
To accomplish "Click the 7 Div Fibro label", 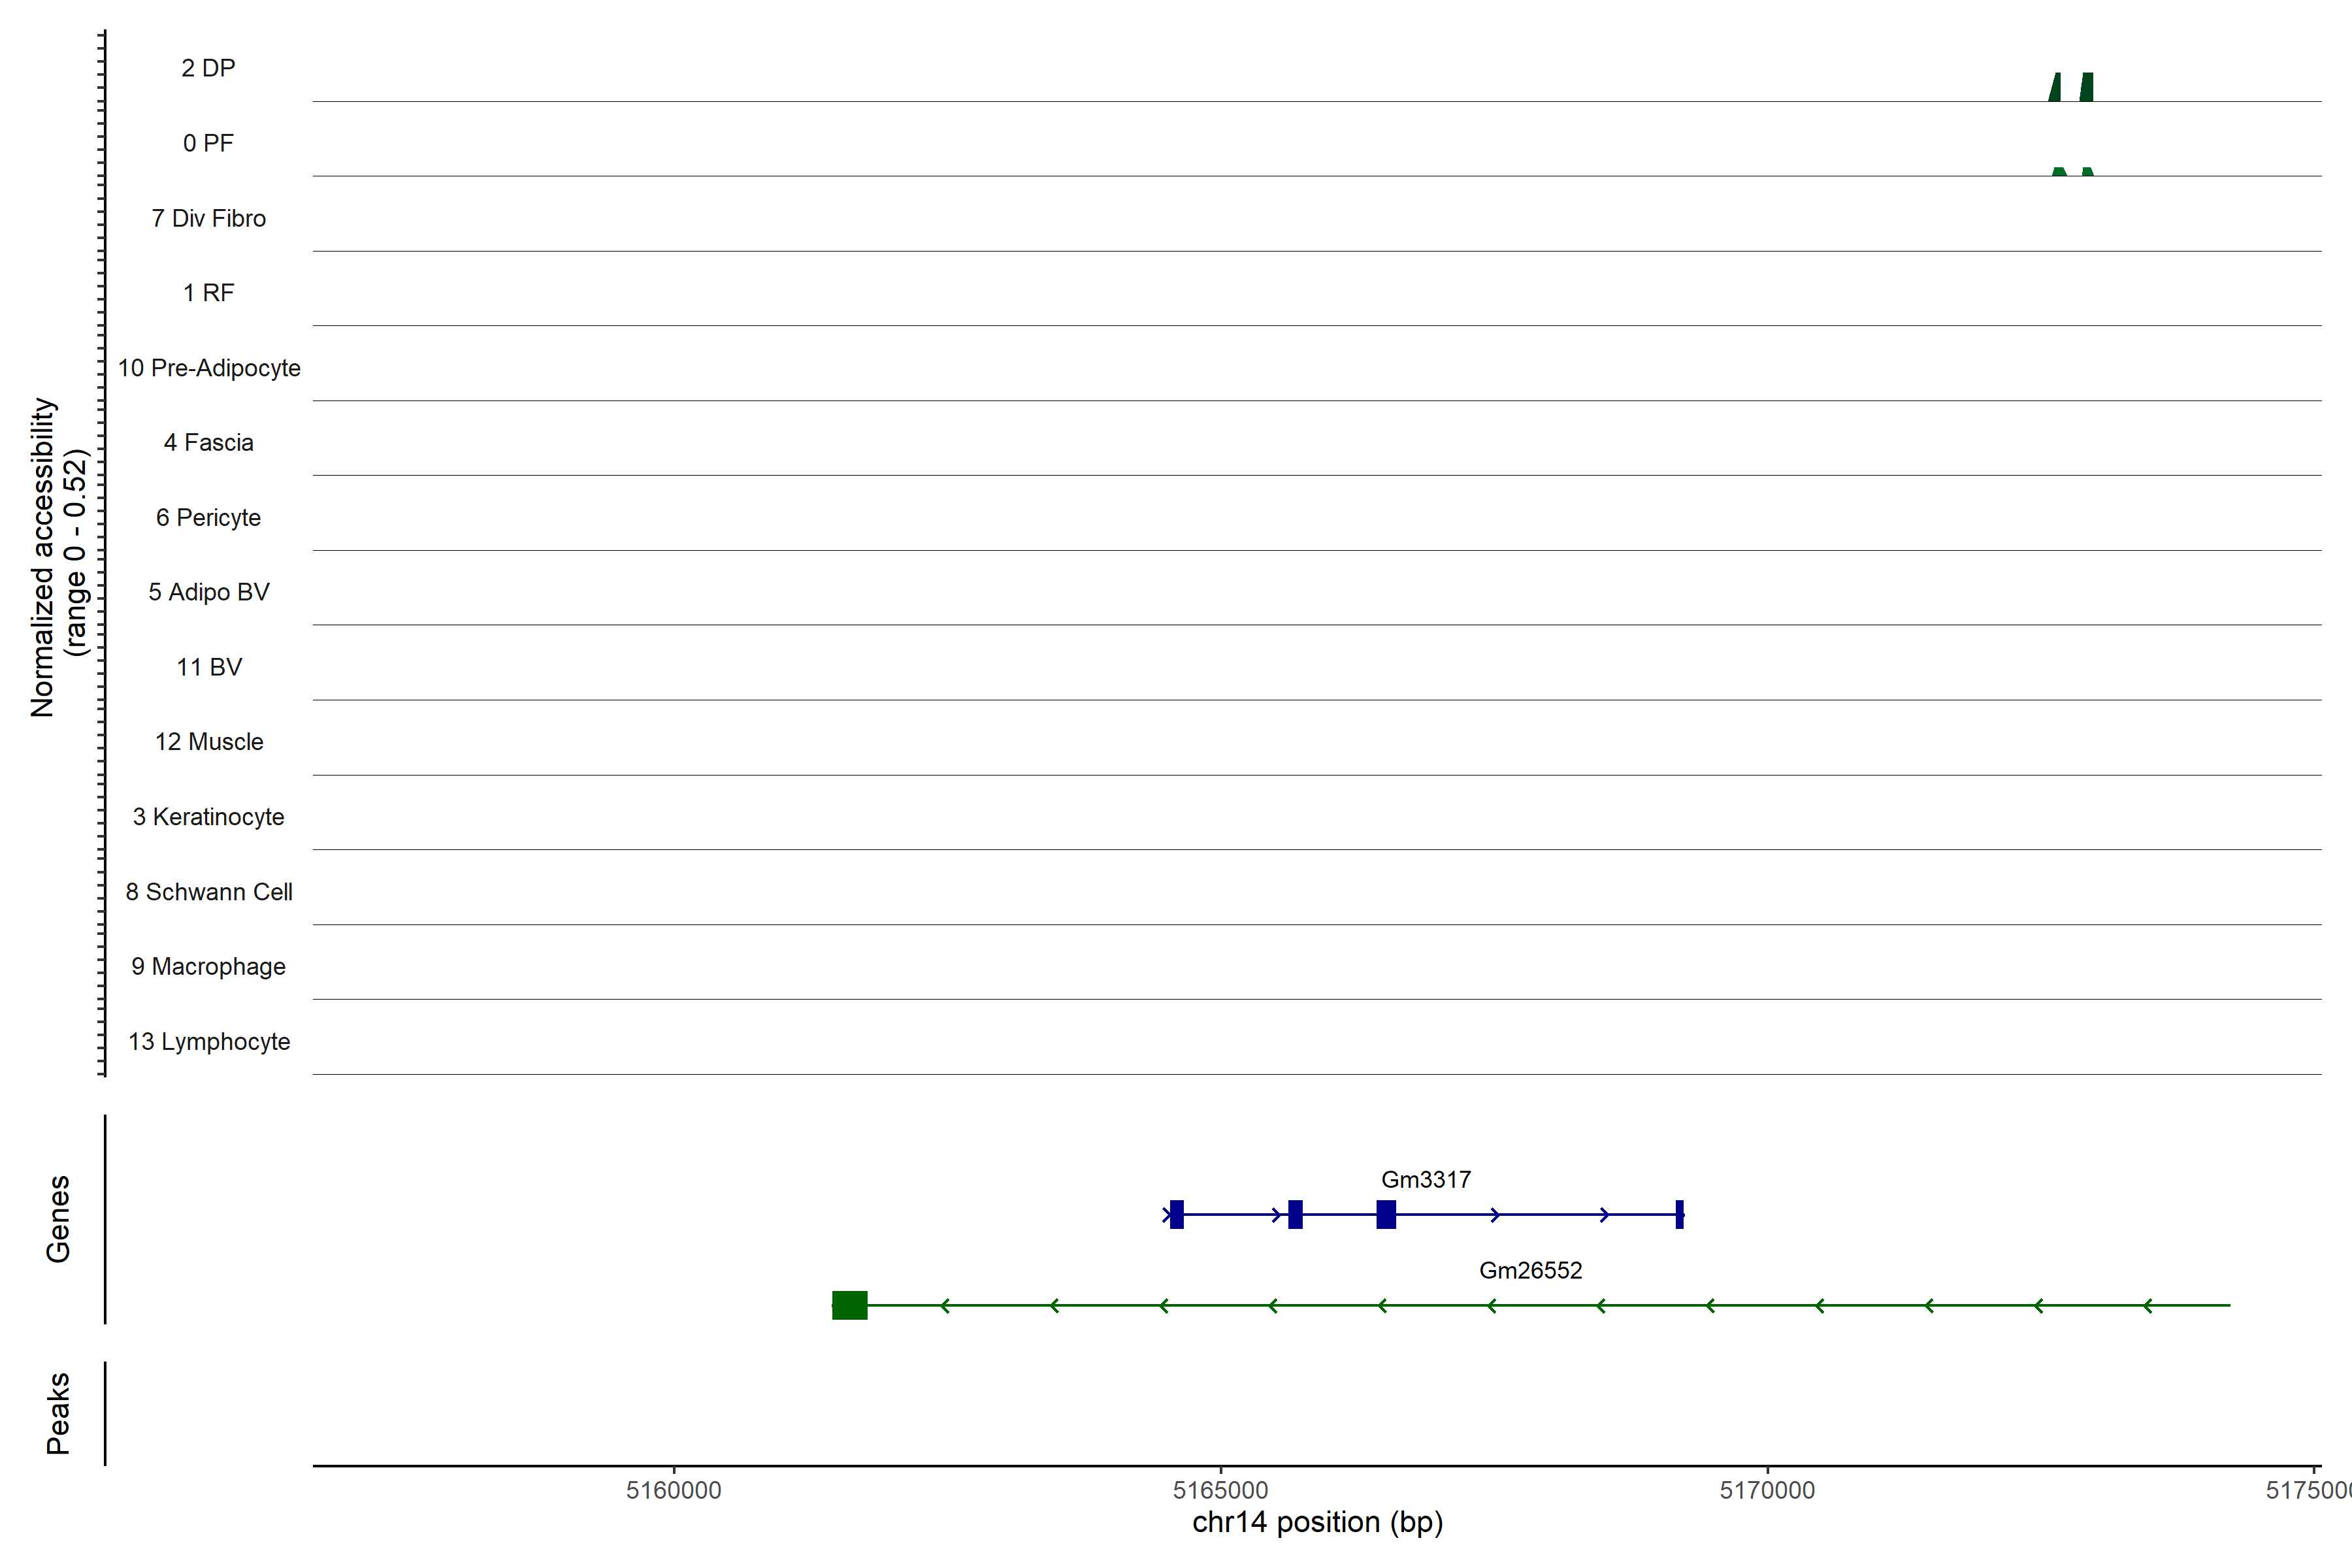I will [208, 218].
